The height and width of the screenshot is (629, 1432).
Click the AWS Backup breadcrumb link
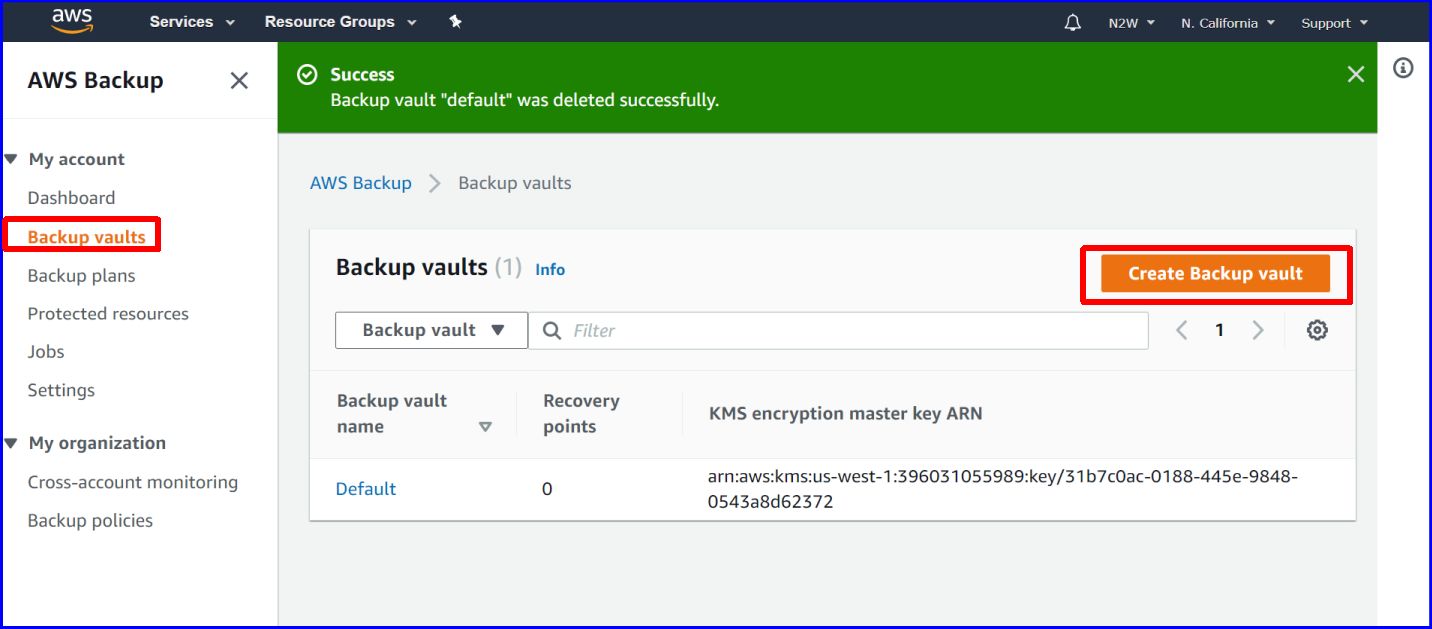click(x=361, y=183)
